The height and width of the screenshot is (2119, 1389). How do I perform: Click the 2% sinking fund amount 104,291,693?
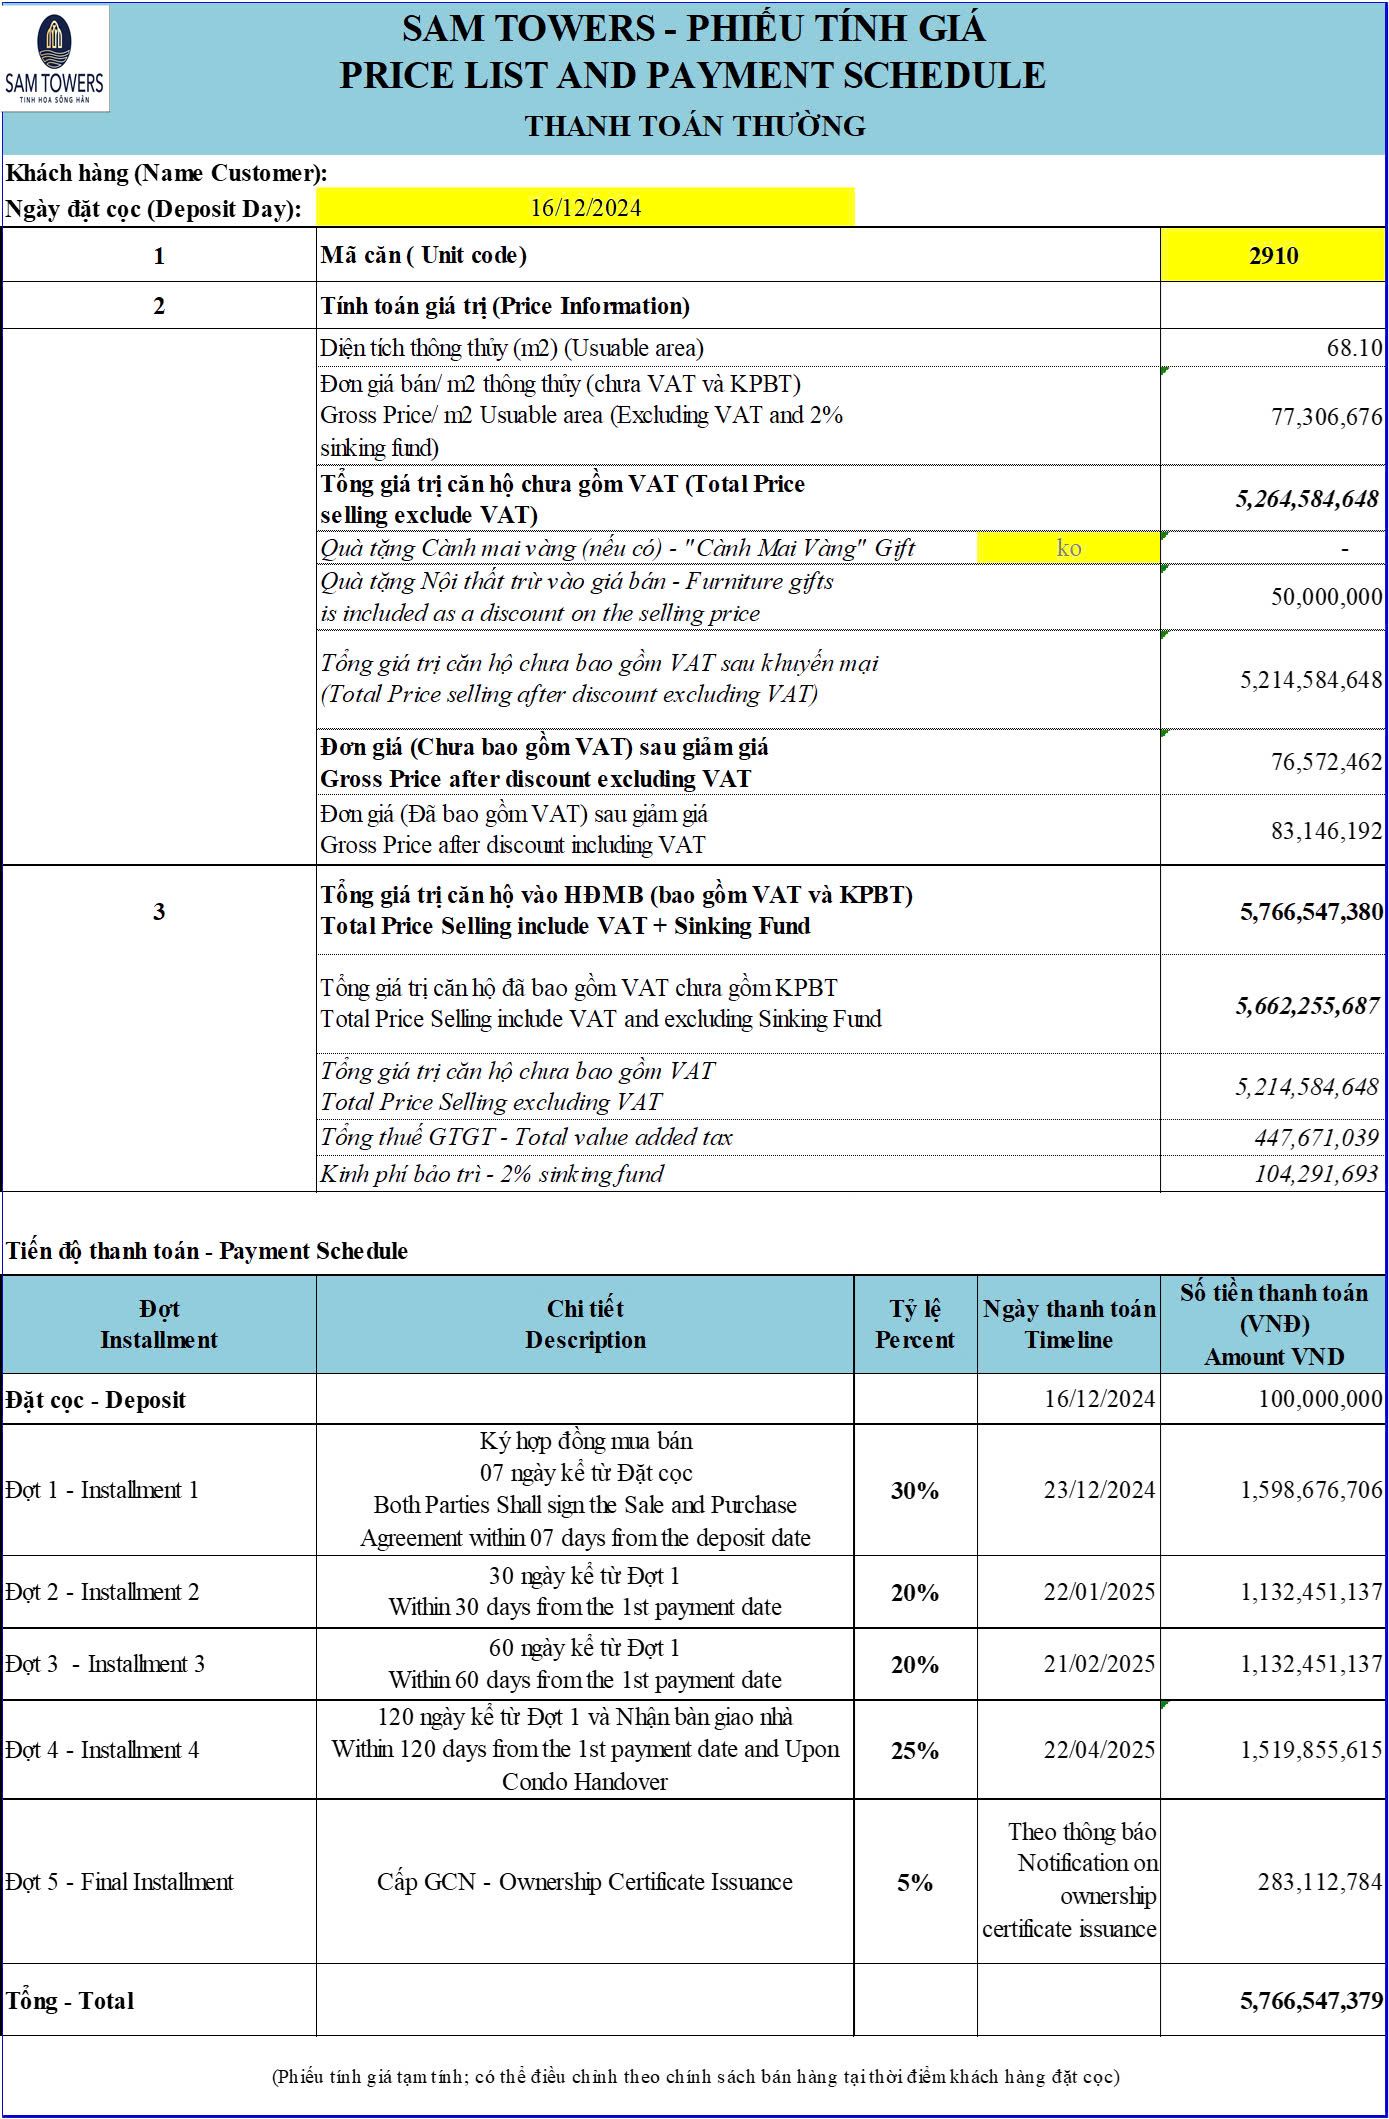pyautogui.click(x=1316, y=1174)
